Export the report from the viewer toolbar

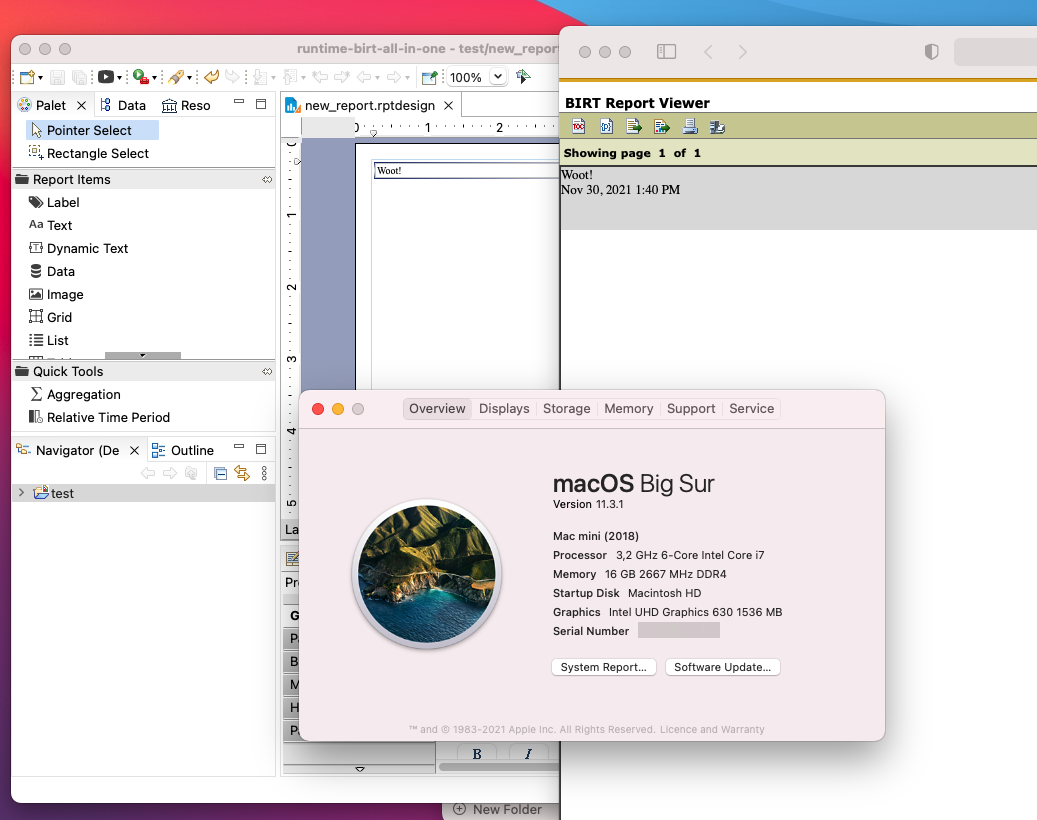coord(662,127)
